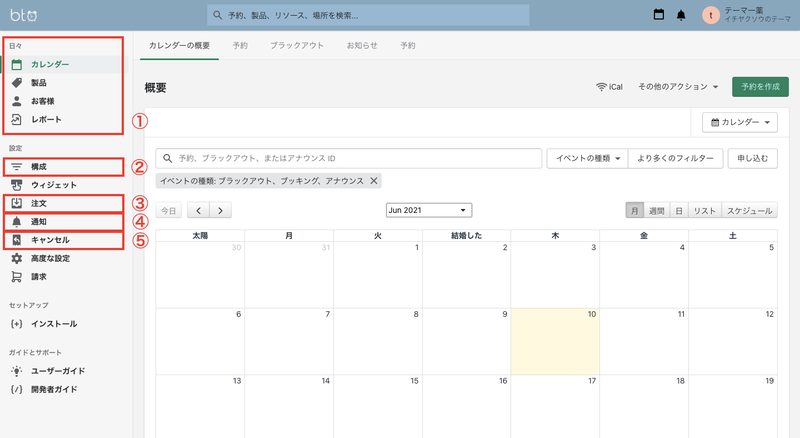Image resolution: width=800 pixels, height=438 pixels.
Task: Click お客様 person icon in sidebar
Action: coord(17,101)
